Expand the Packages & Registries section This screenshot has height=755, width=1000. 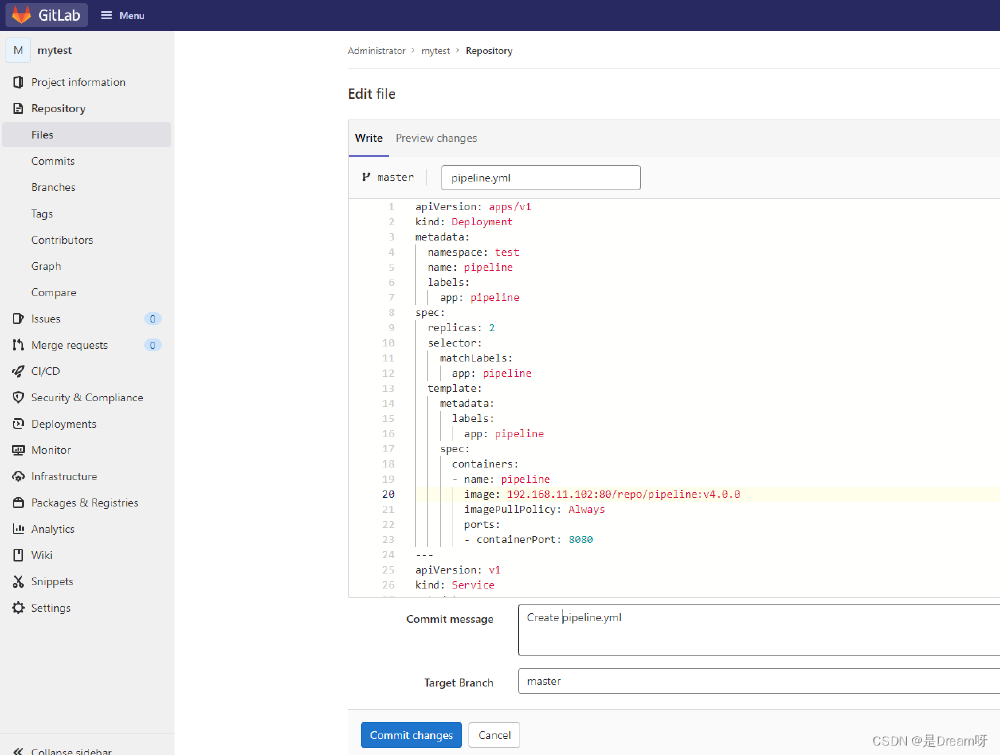[x=86, y=502]
